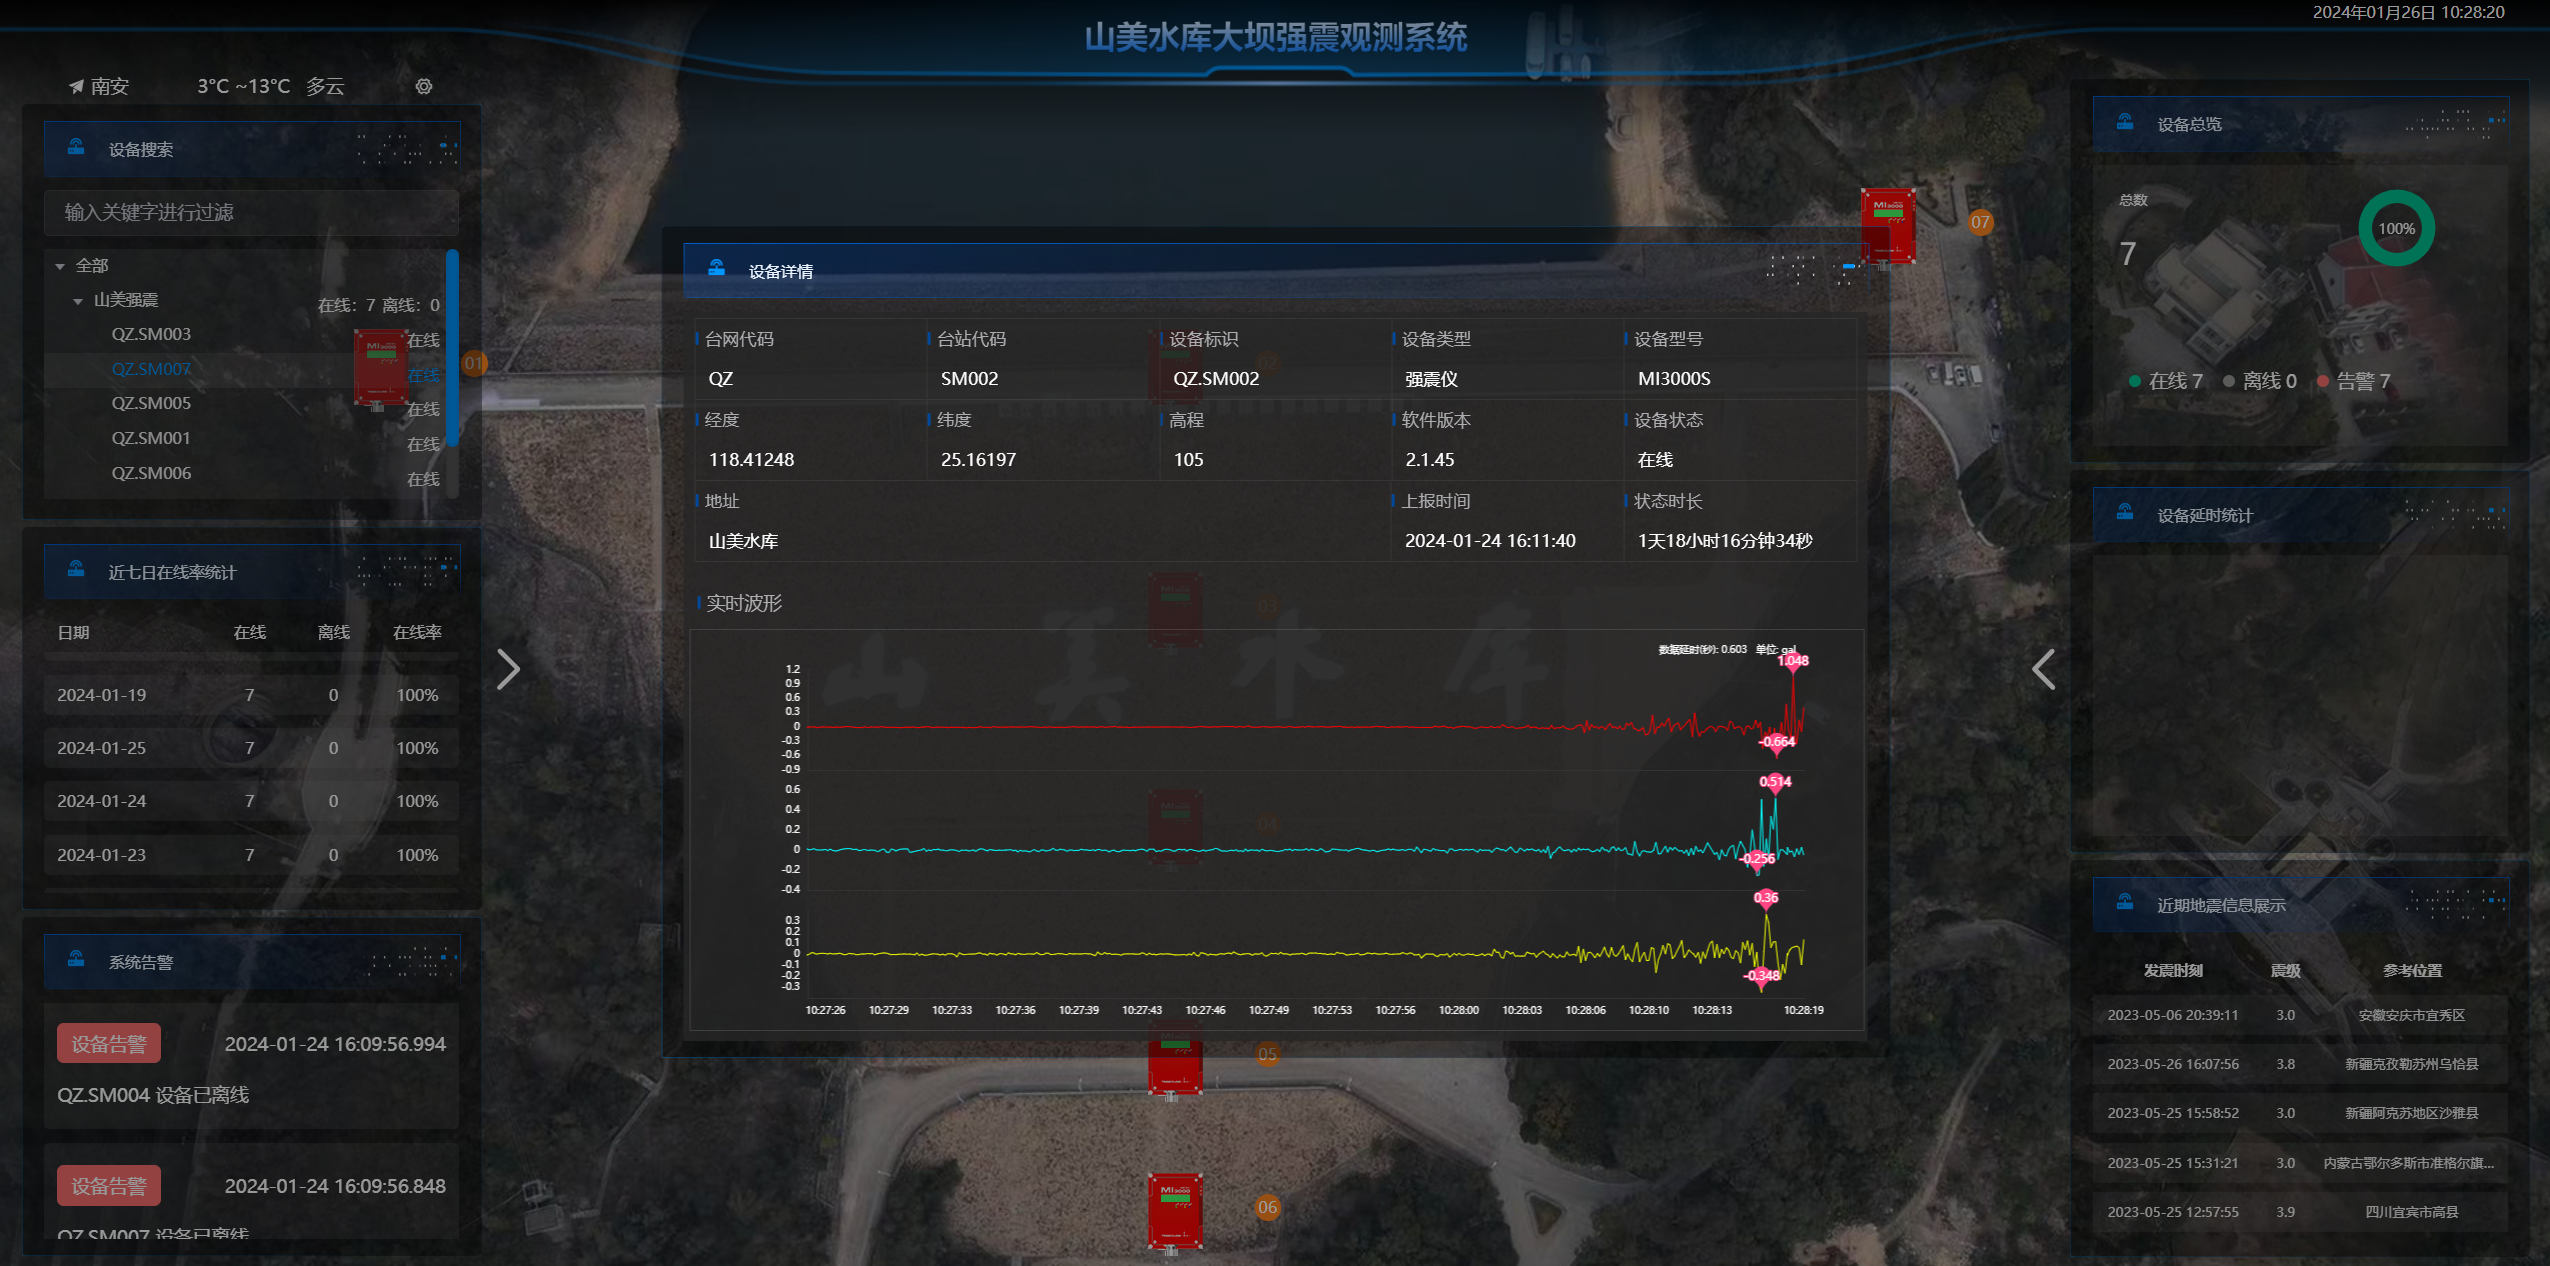Click the location arrow icon next to 南安
Image resolution: width=2550 pixels, height=1266 pixels.
[76, 87]
